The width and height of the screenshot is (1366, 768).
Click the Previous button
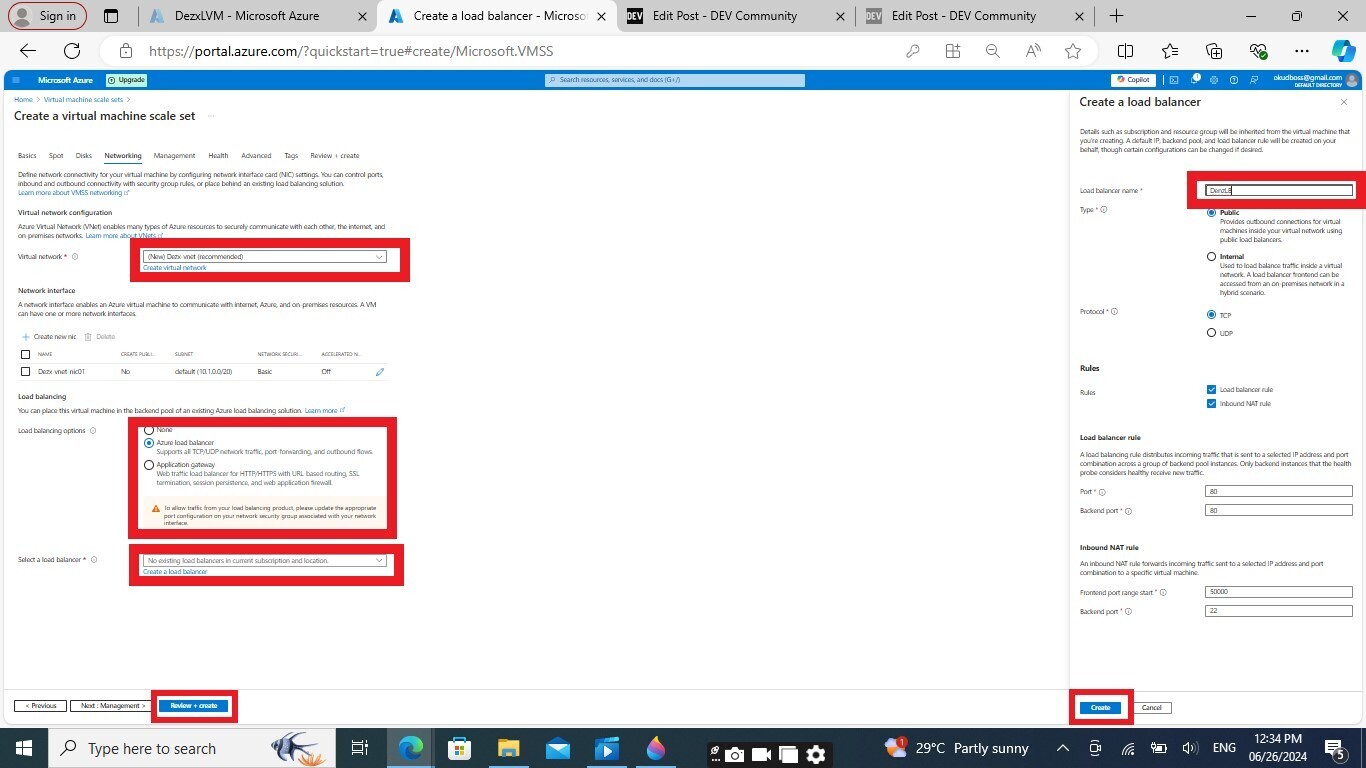tap(41, 706)
